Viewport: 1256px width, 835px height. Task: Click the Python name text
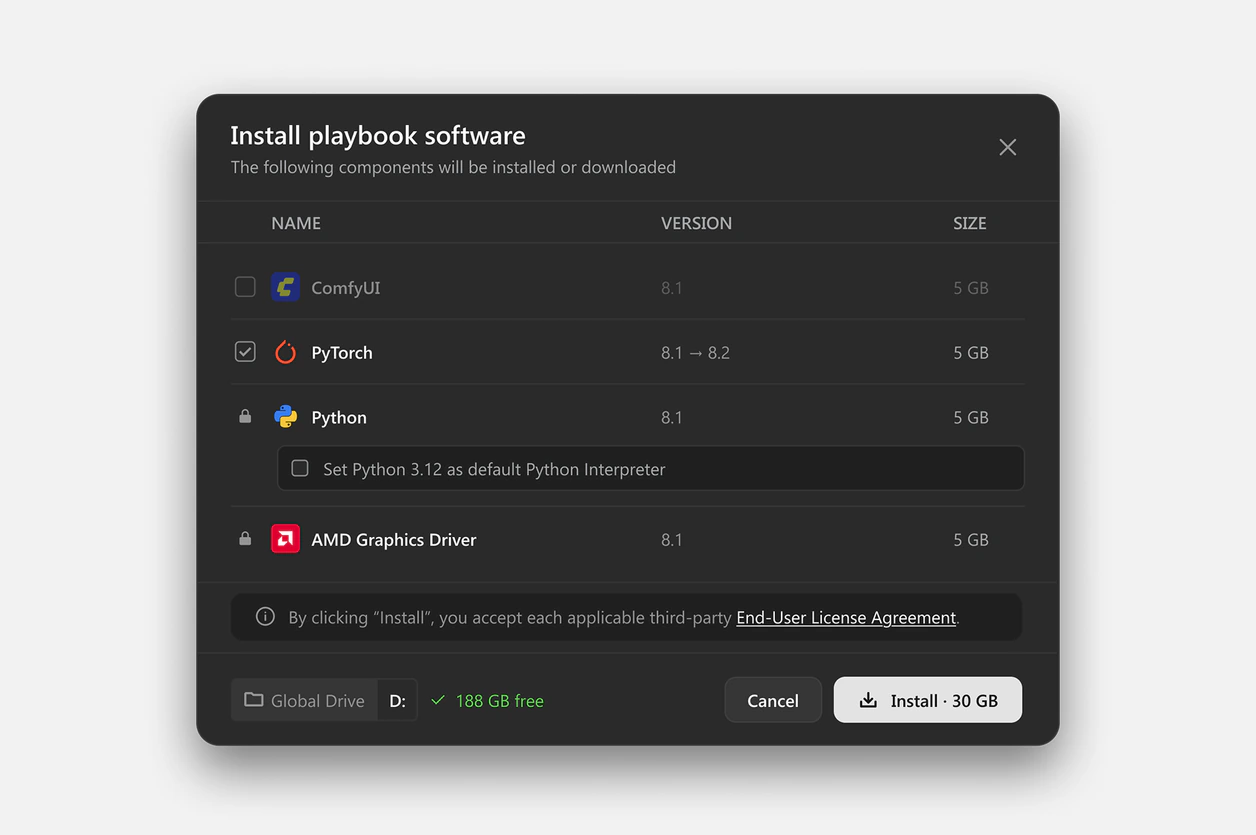(x=339, y=418)
